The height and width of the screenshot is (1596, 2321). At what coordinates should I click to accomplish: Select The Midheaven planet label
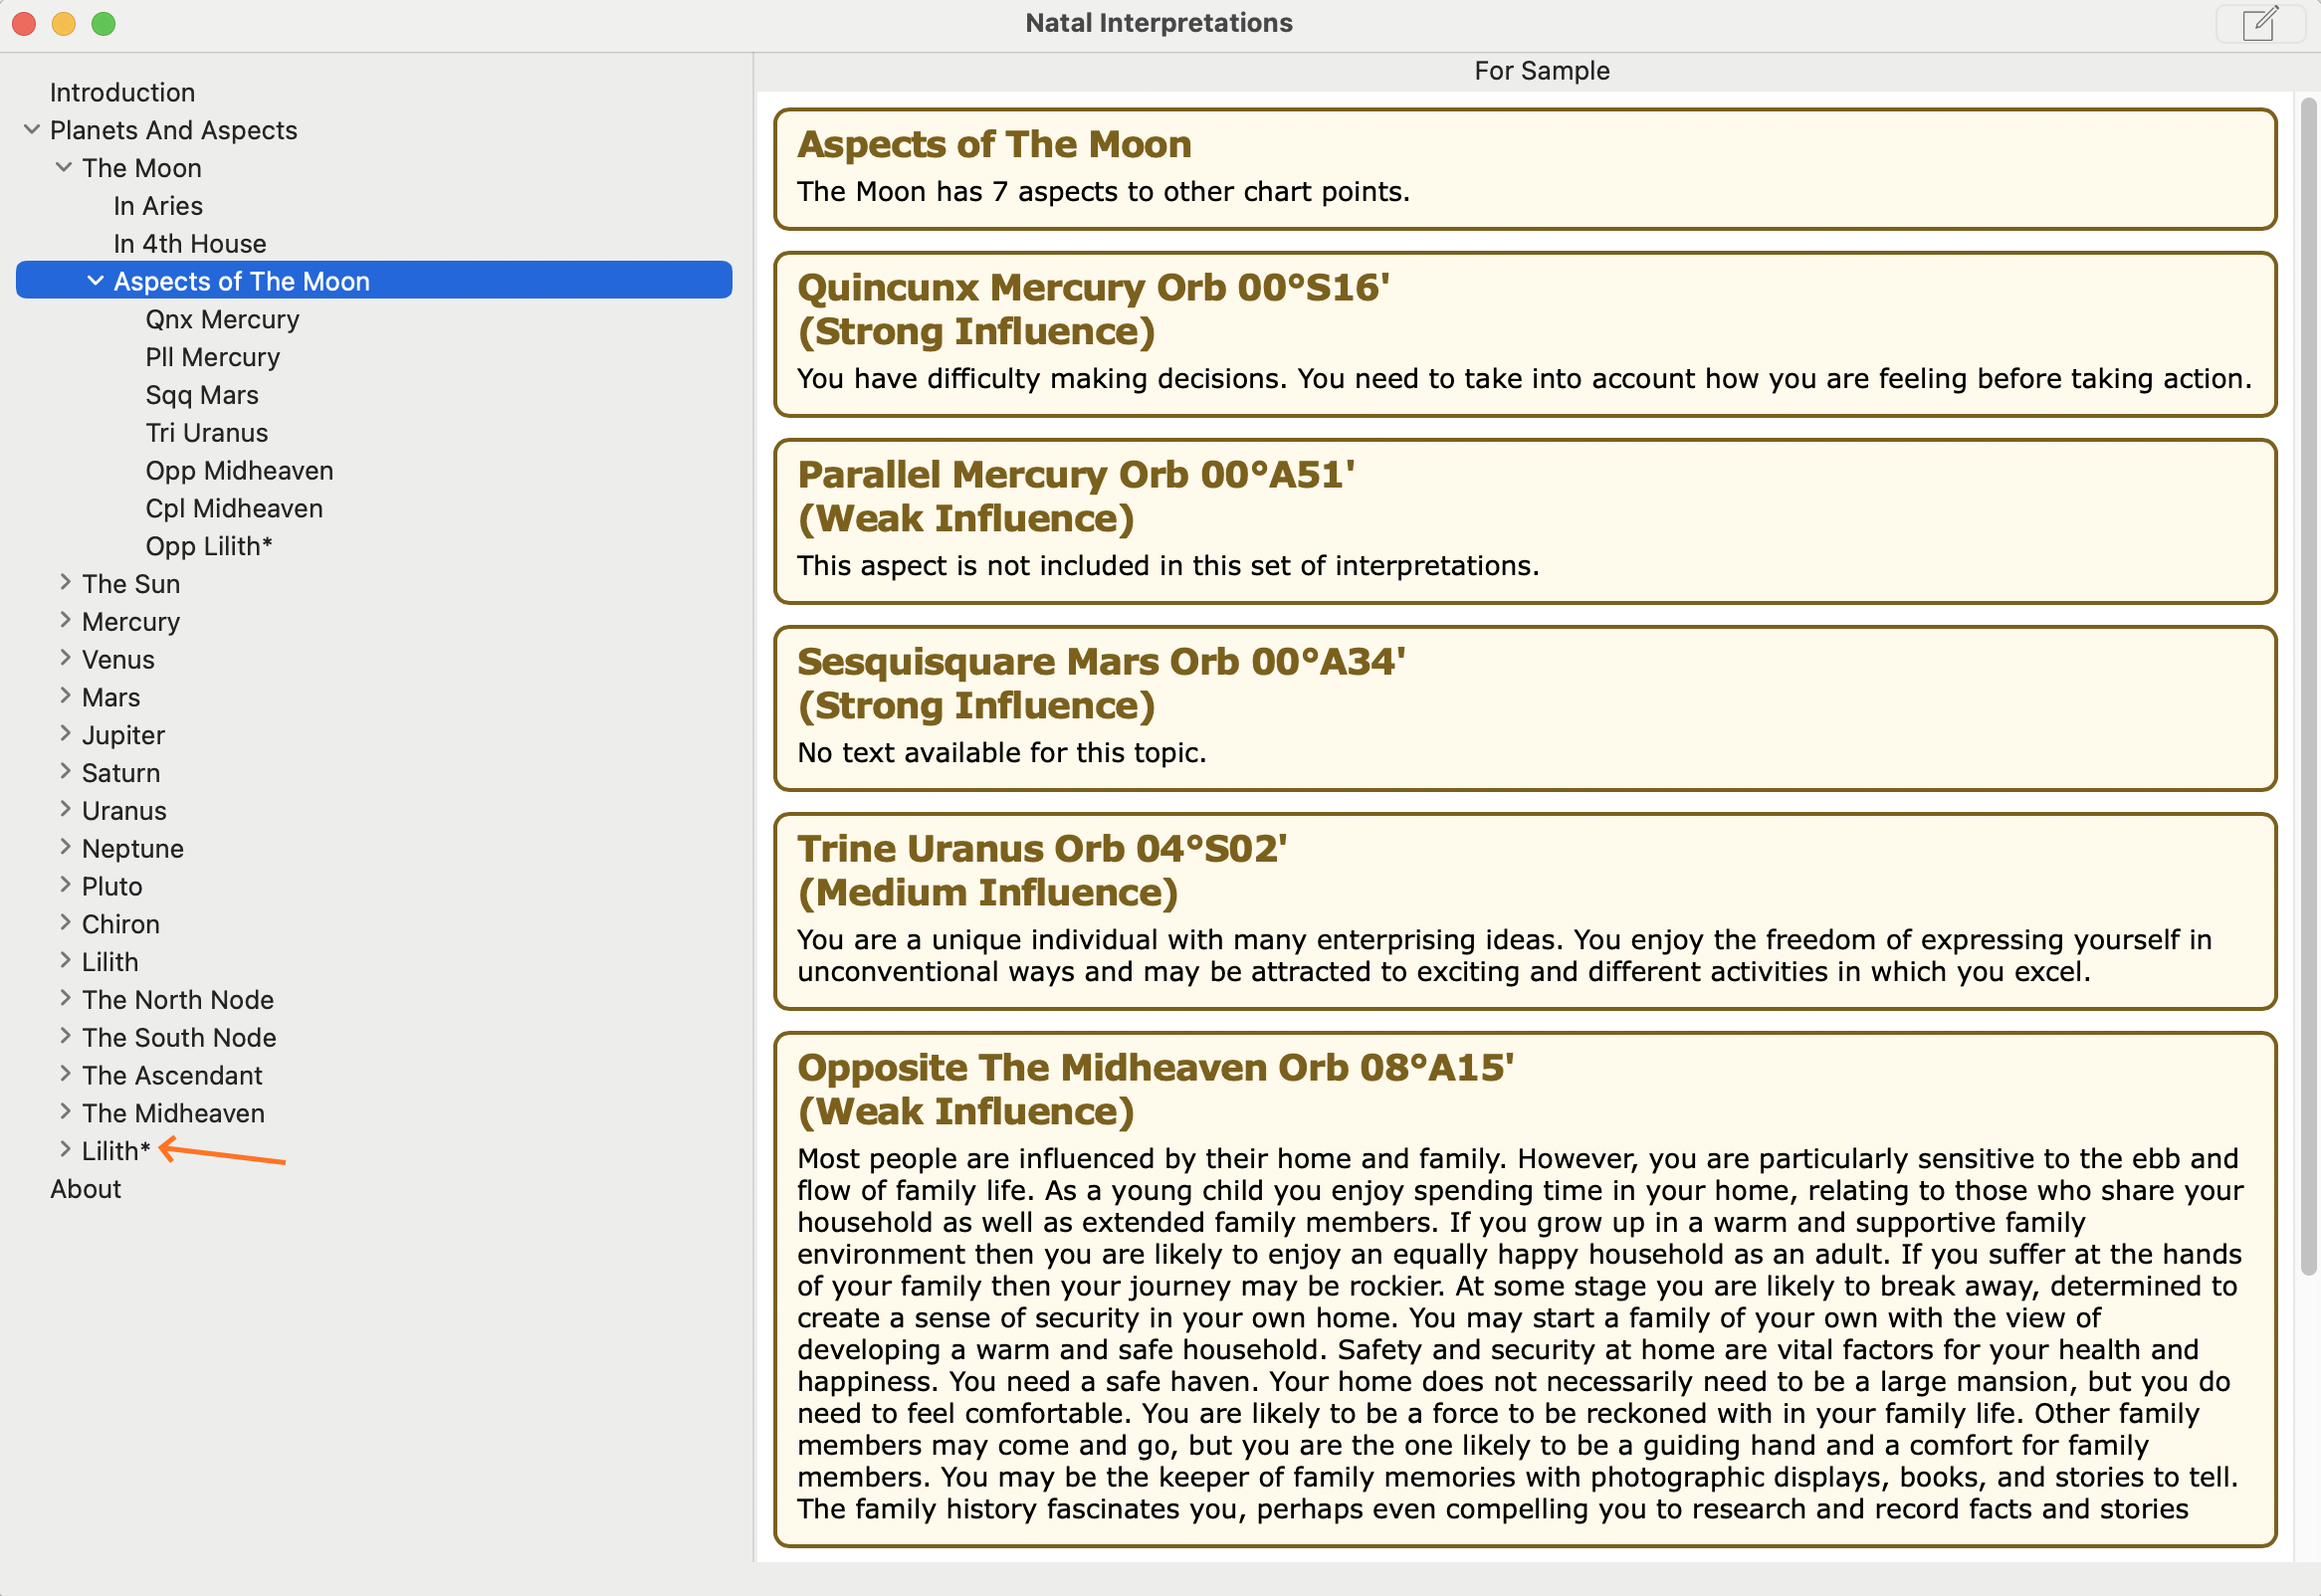pos(173,1113)
